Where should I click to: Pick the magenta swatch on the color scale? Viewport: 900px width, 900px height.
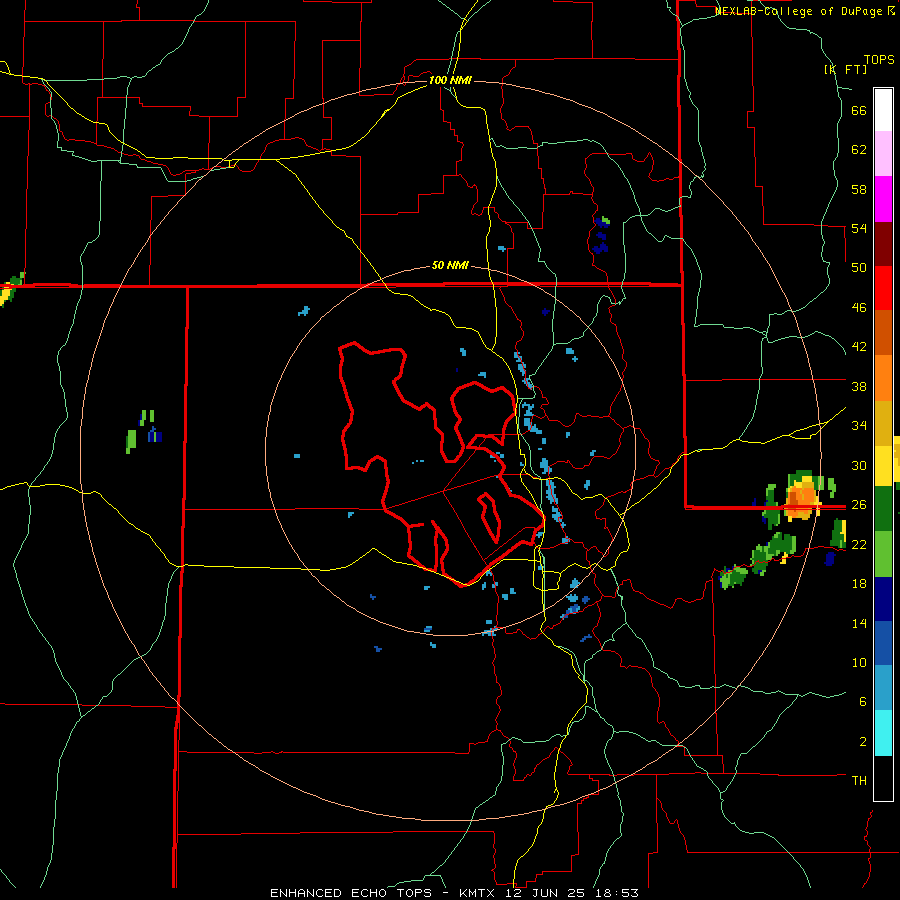click(x=883, y=199)
